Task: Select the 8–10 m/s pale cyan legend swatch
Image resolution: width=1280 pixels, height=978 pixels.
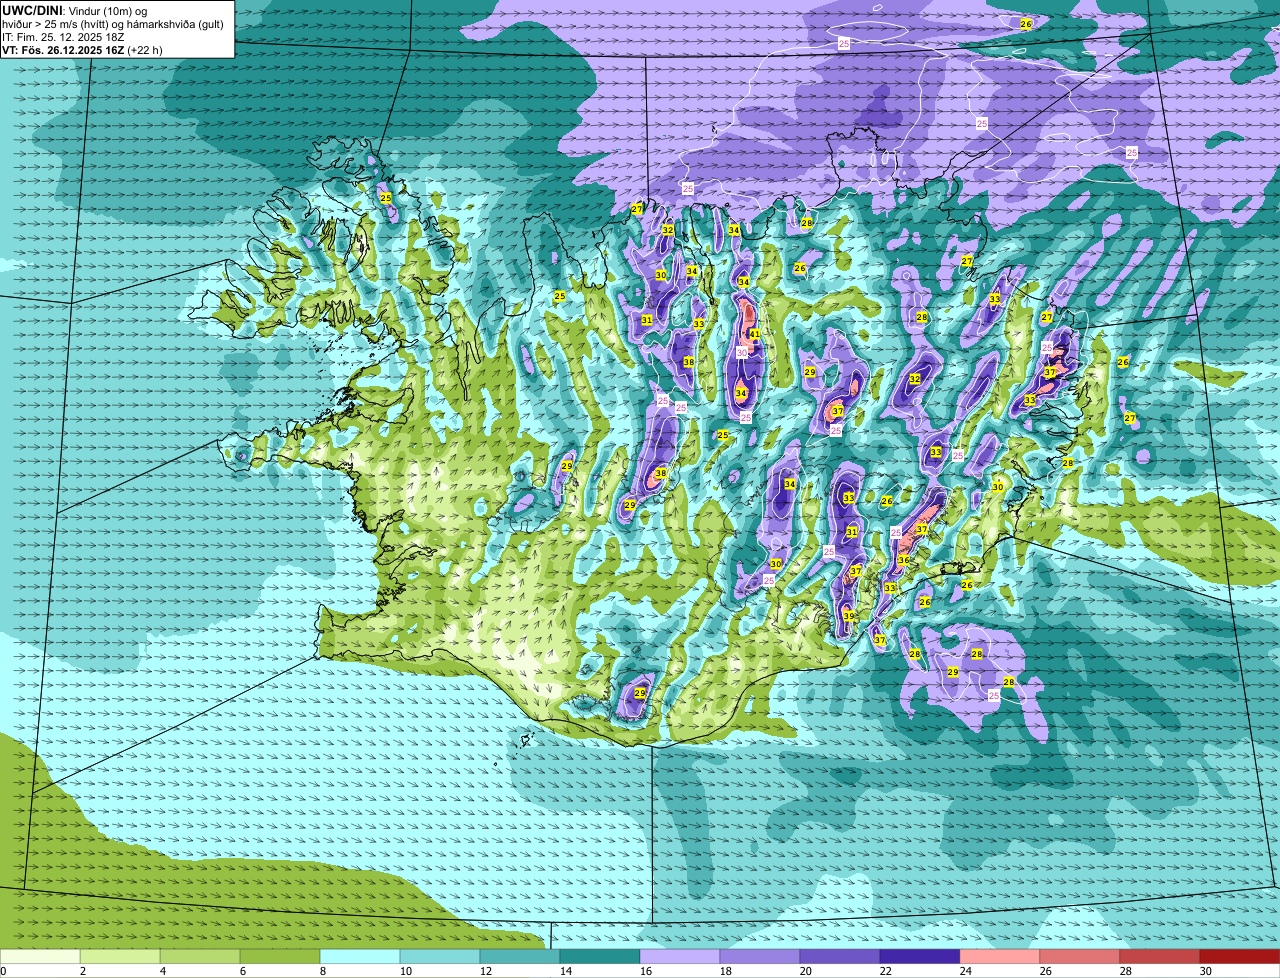Action: (360, 957)
